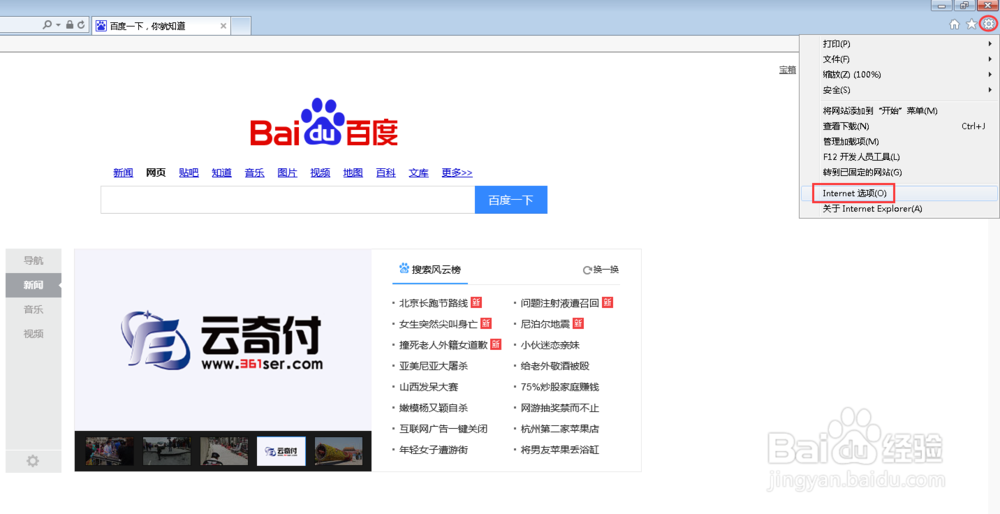This screenshot has width=1000, height=514.
Task: Open a new blank tab
Action: [x=240, y=26]
